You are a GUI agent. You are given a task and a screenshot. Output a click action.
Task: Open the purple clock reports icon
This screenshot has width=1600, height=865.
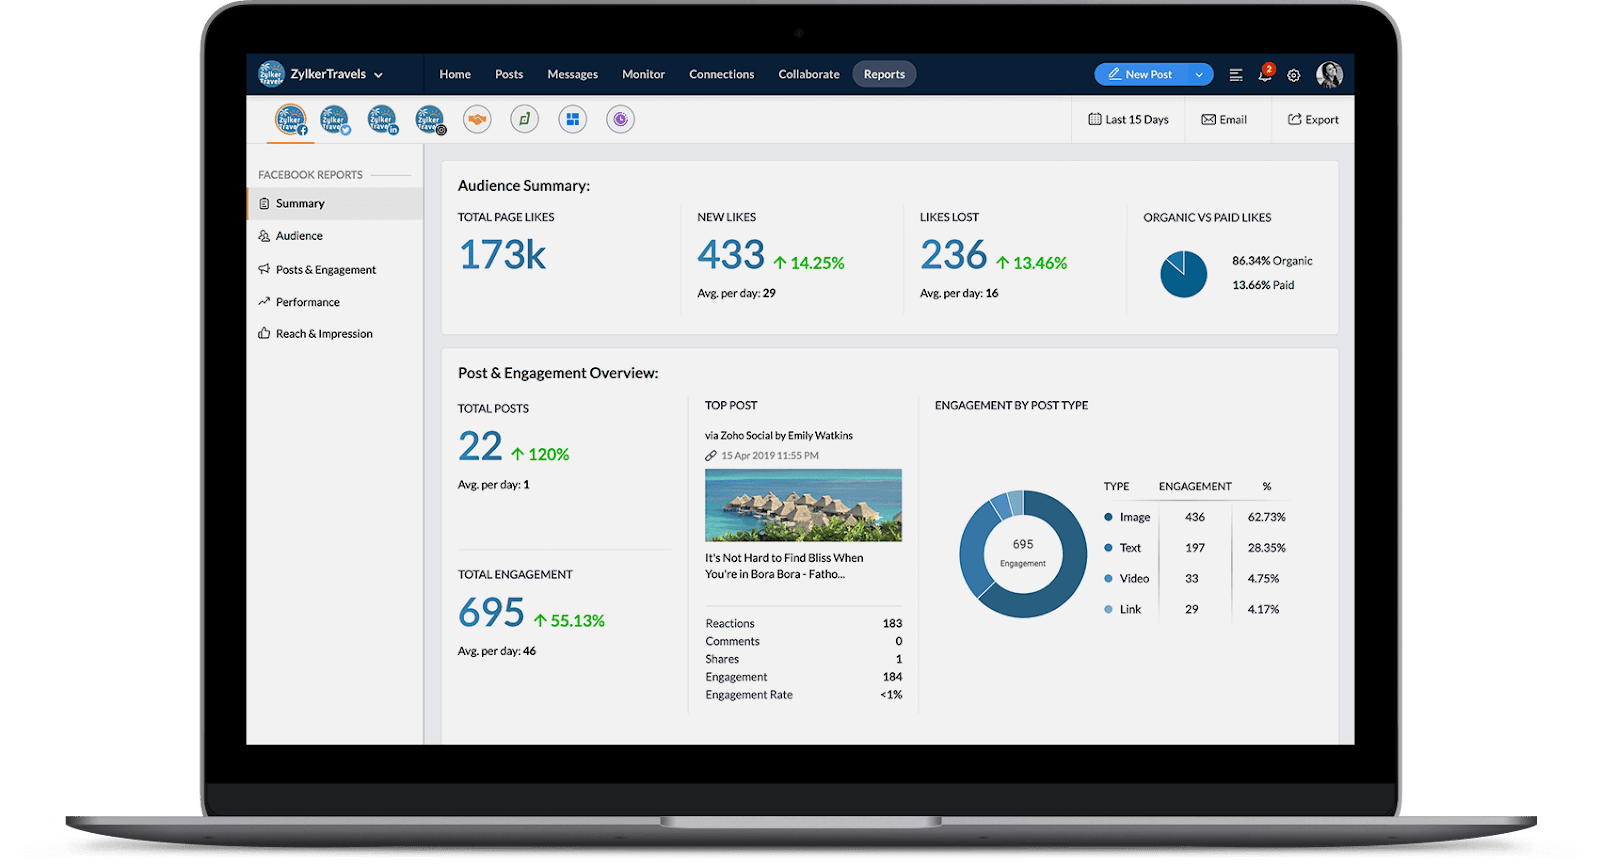[x=620, y=120]
